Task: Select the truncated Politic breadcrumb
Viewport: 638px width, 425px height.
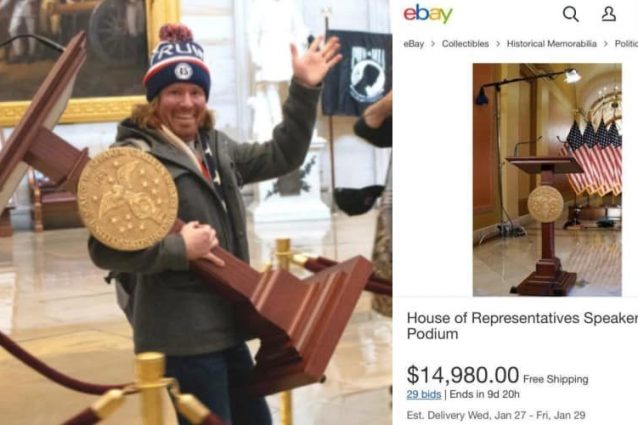Action: (x=626, y=44)
